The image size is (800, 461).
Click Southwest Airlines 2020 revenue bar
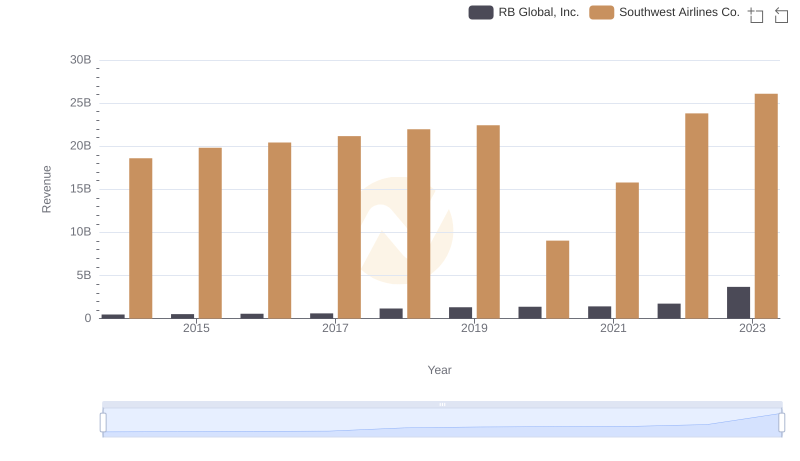coord(558,279)
